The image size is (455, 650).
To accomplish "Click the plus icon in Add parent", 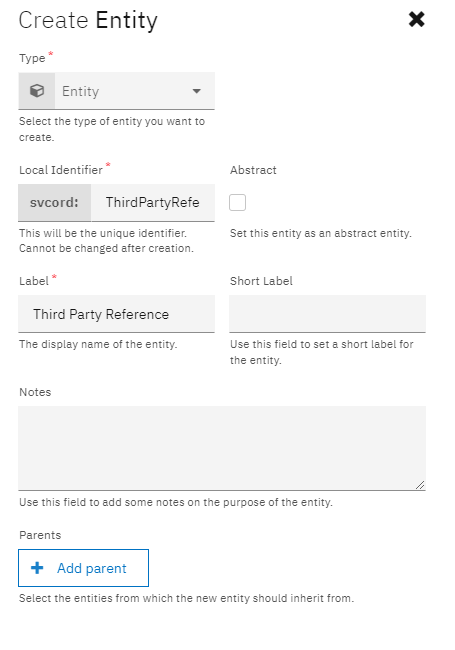I will [x=37, y=568].
